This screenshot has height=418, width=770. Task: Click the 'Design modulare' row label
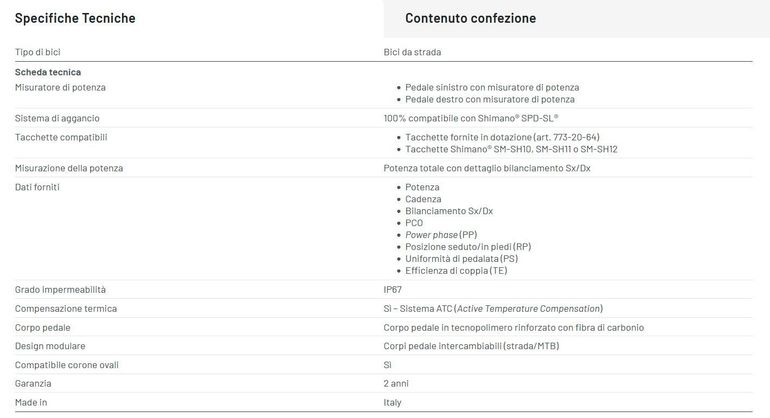(50, 346)
